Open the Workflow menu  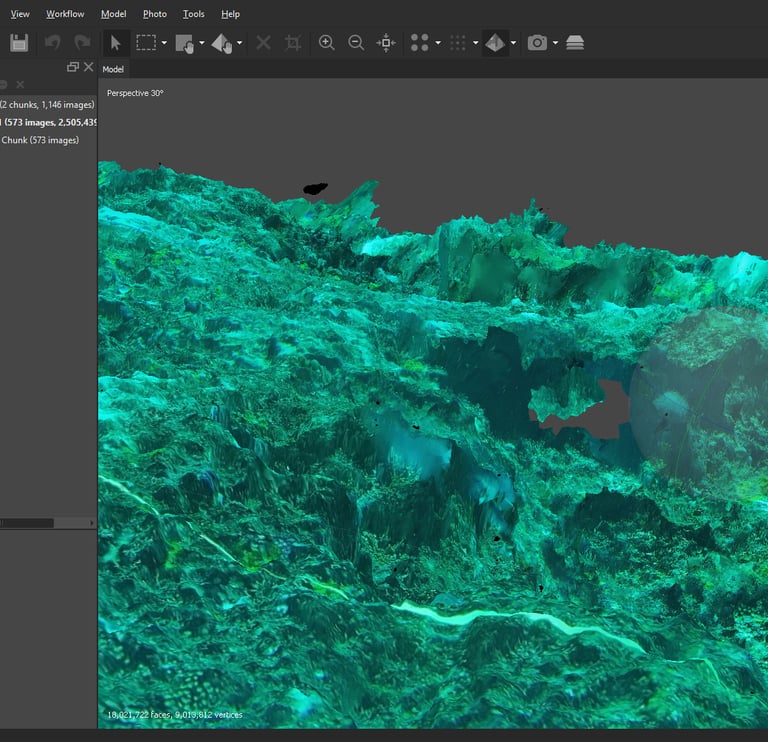[x=65, y=14]
